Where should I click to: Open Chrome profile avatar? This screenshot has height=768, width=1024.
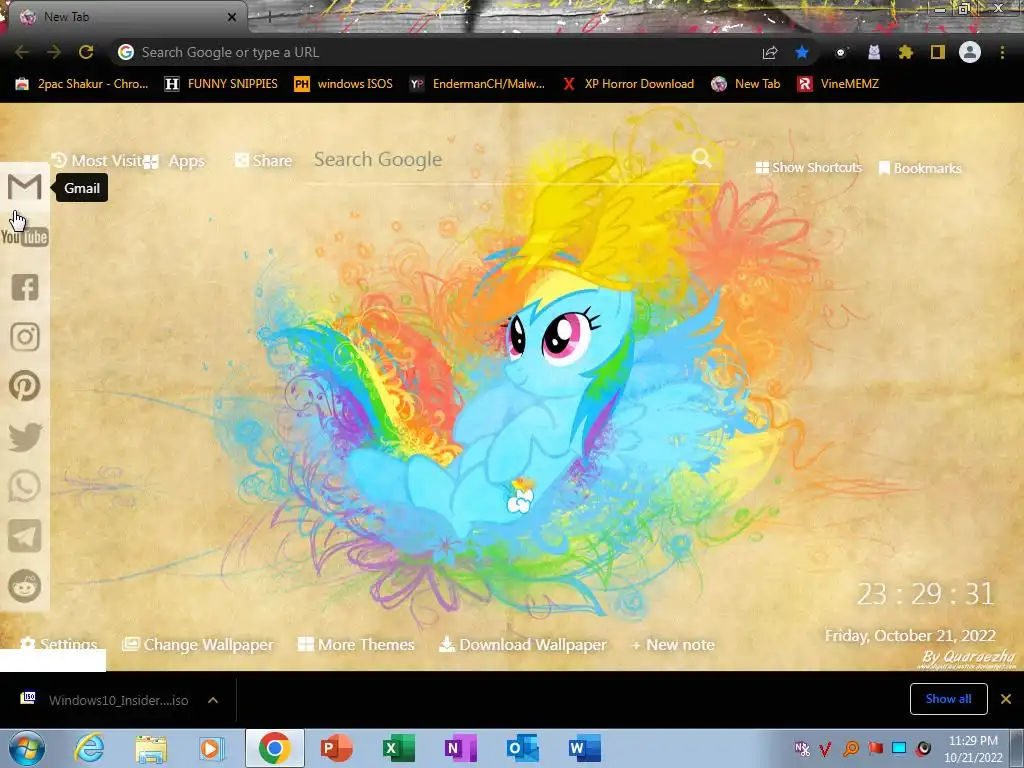pyautogui.click(x=970, y=52)
